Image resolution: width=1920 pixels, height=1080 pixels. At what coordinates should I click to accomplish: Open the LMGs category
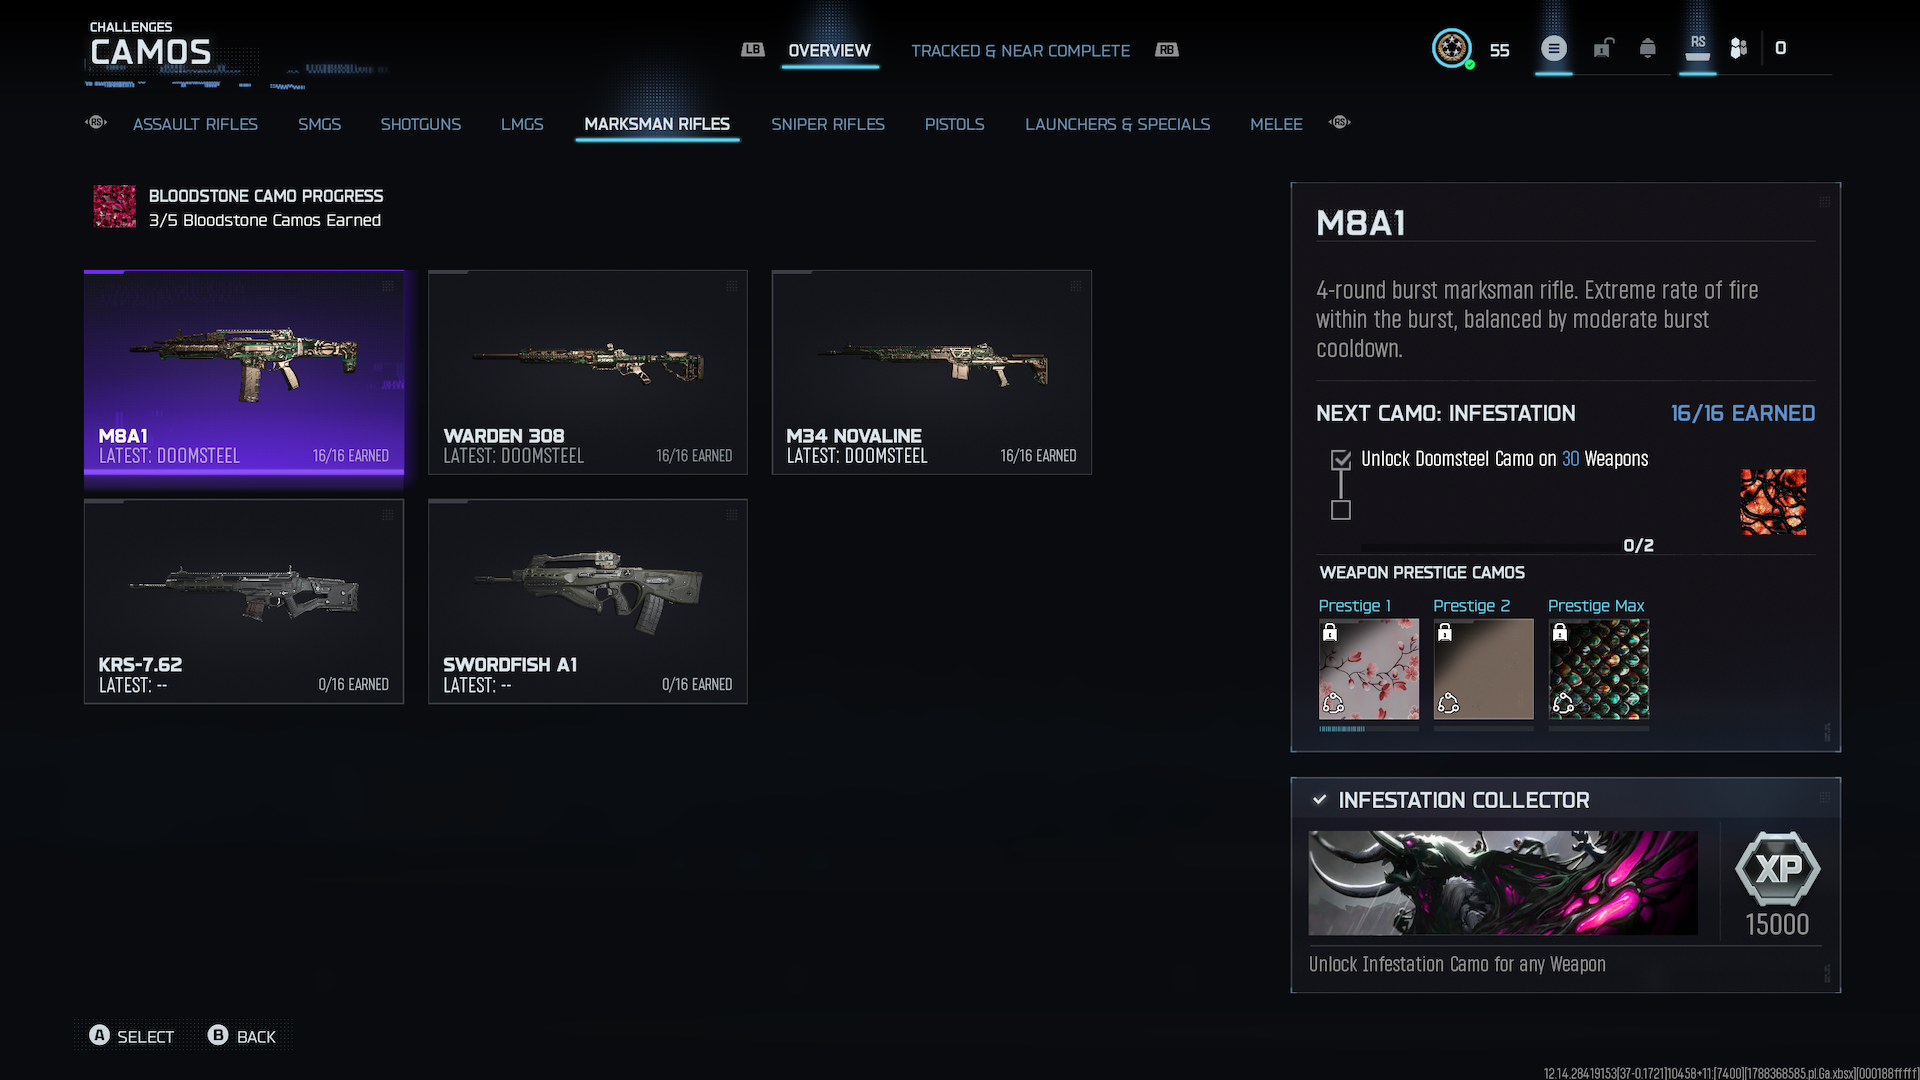coord(522,124)
